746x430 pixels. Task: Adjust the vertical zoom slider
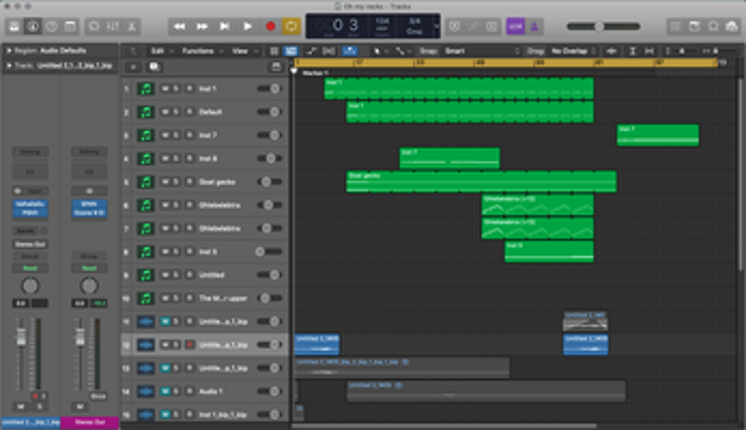click(681, 51)
